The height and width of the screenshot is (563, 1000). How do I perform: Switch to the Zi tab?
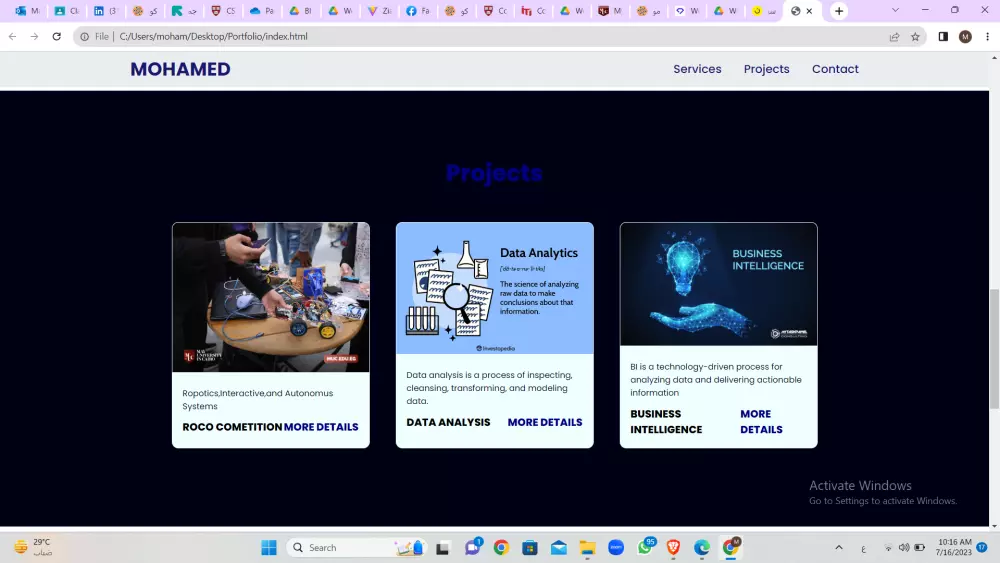point(379,11)
